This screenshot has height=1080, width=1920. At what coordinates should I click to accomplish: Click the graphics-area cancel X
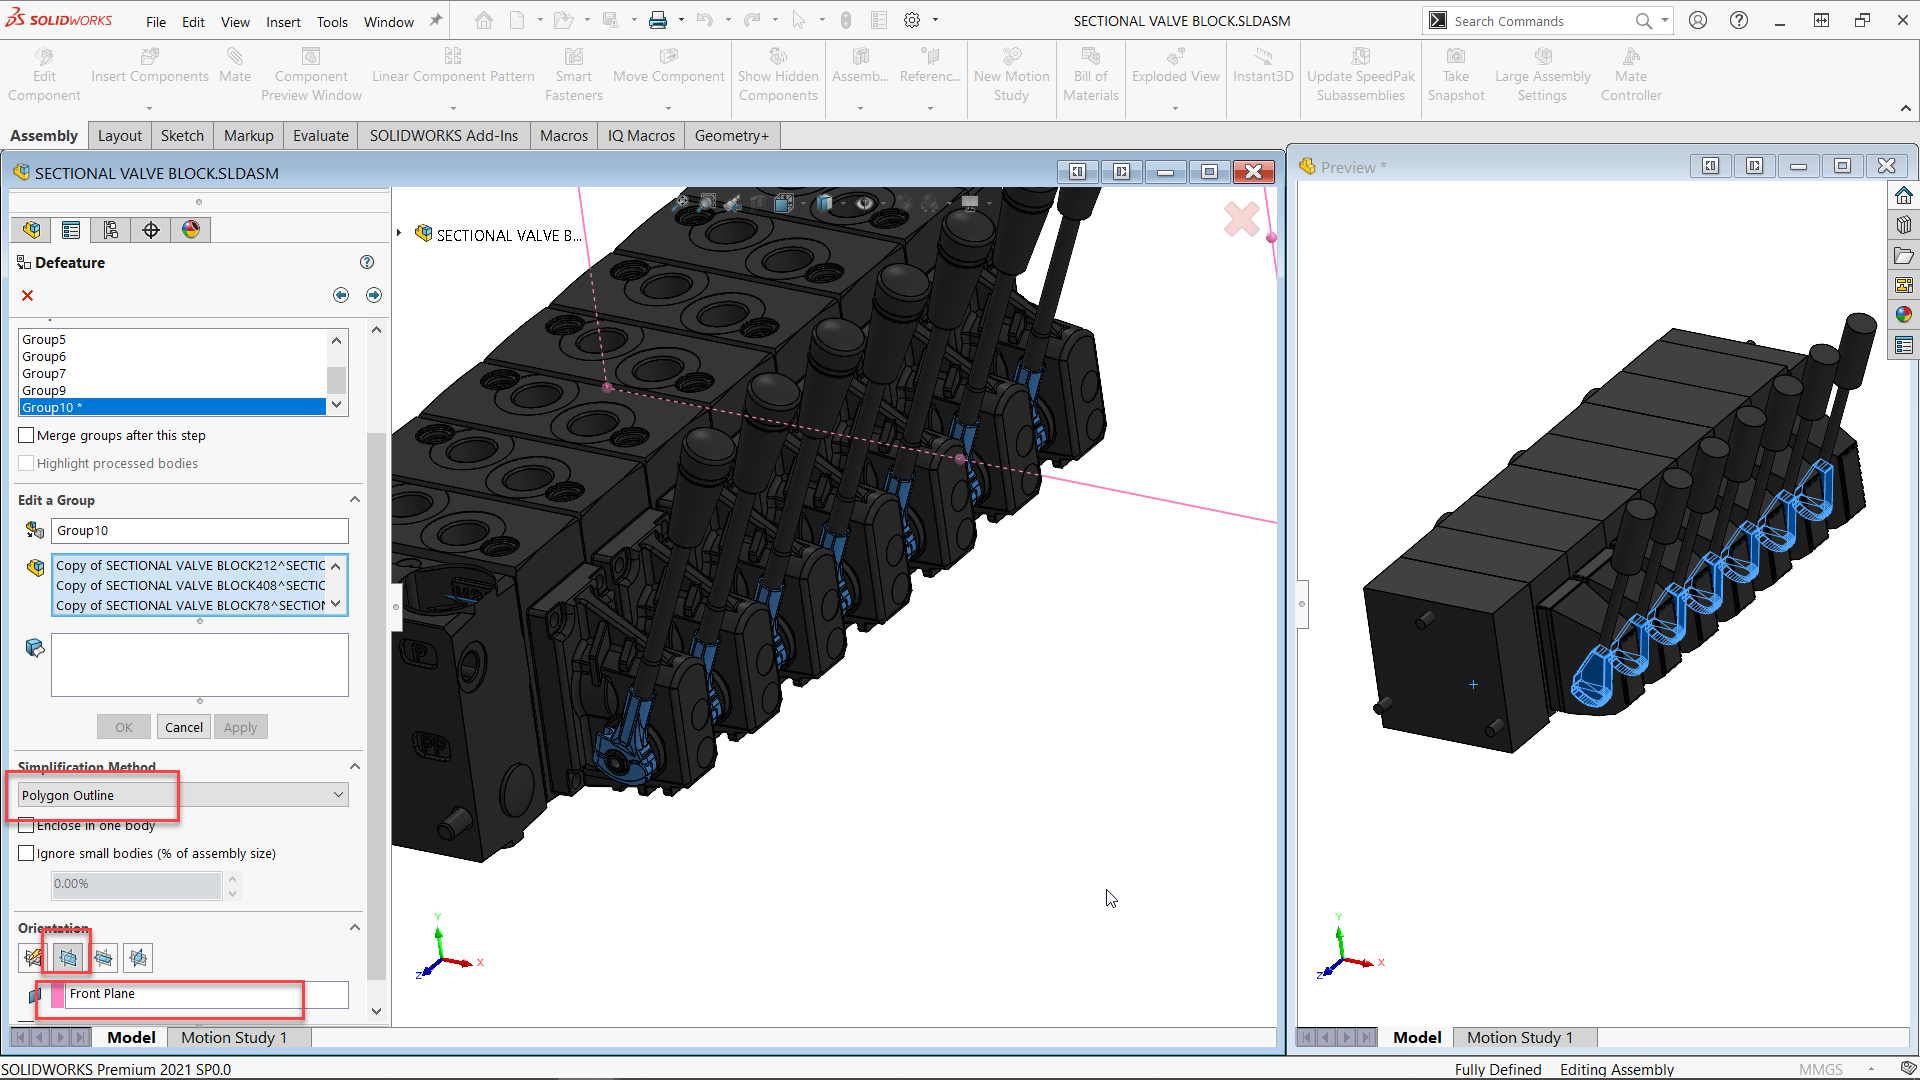click(x=1242, y=219)
